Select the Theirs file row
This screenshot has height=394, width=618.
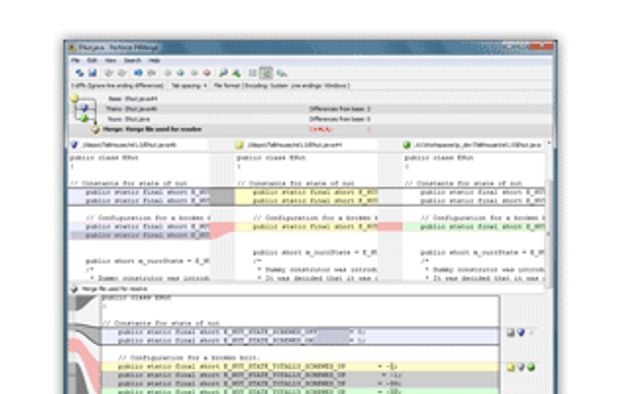click(311, 109)
